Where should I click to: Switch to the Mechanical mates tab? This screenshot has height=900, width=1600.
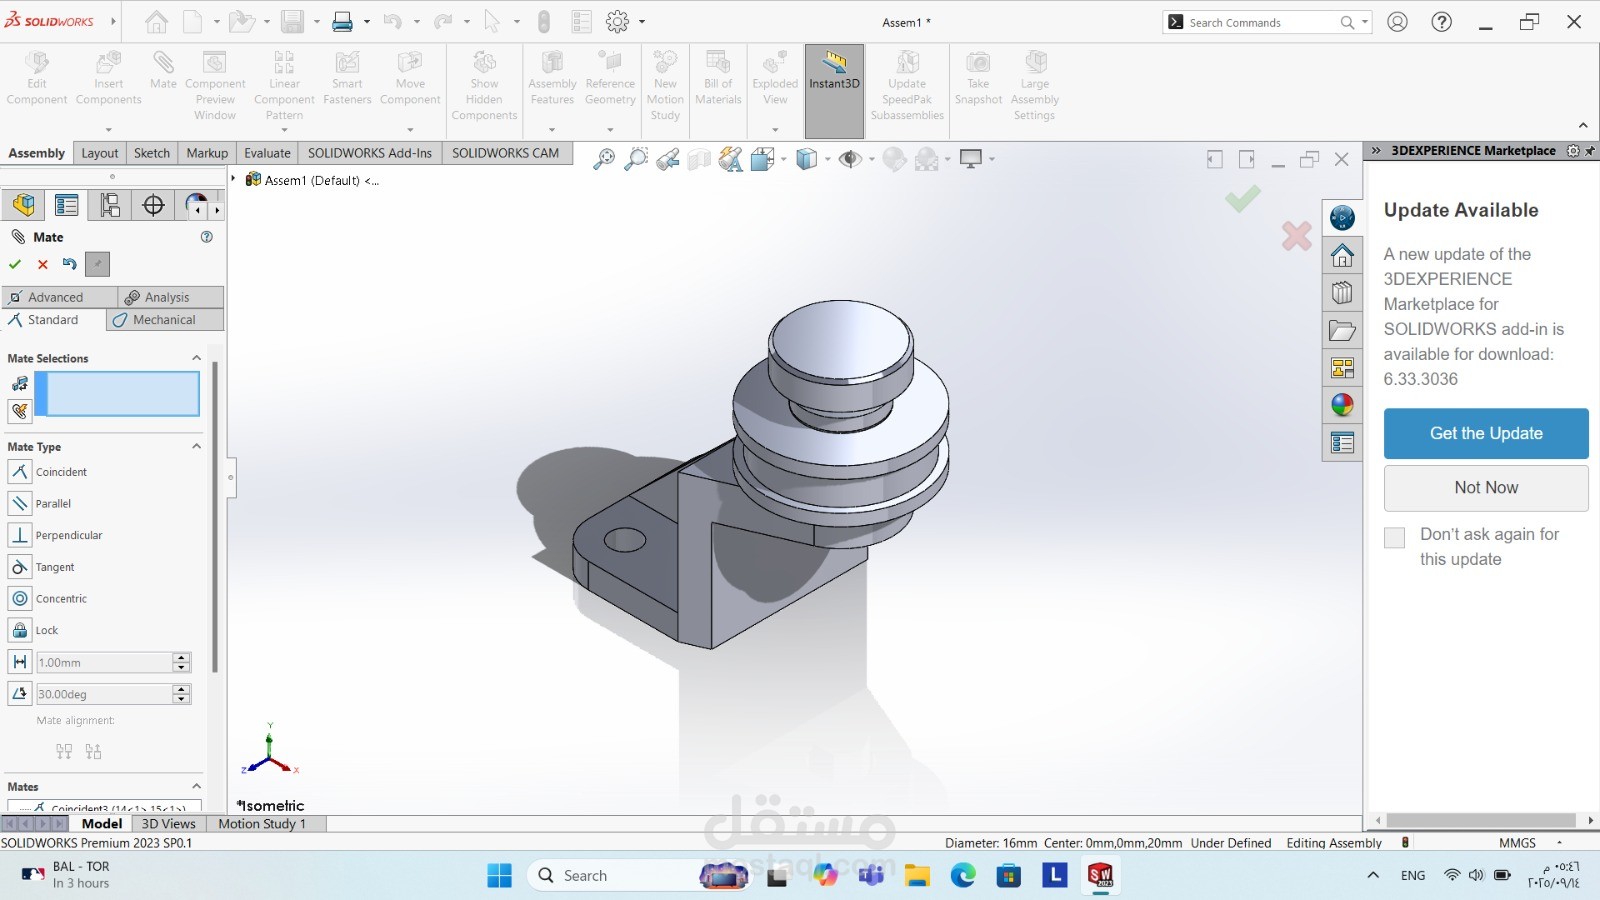pyautogui.click(x=164, y=320)
